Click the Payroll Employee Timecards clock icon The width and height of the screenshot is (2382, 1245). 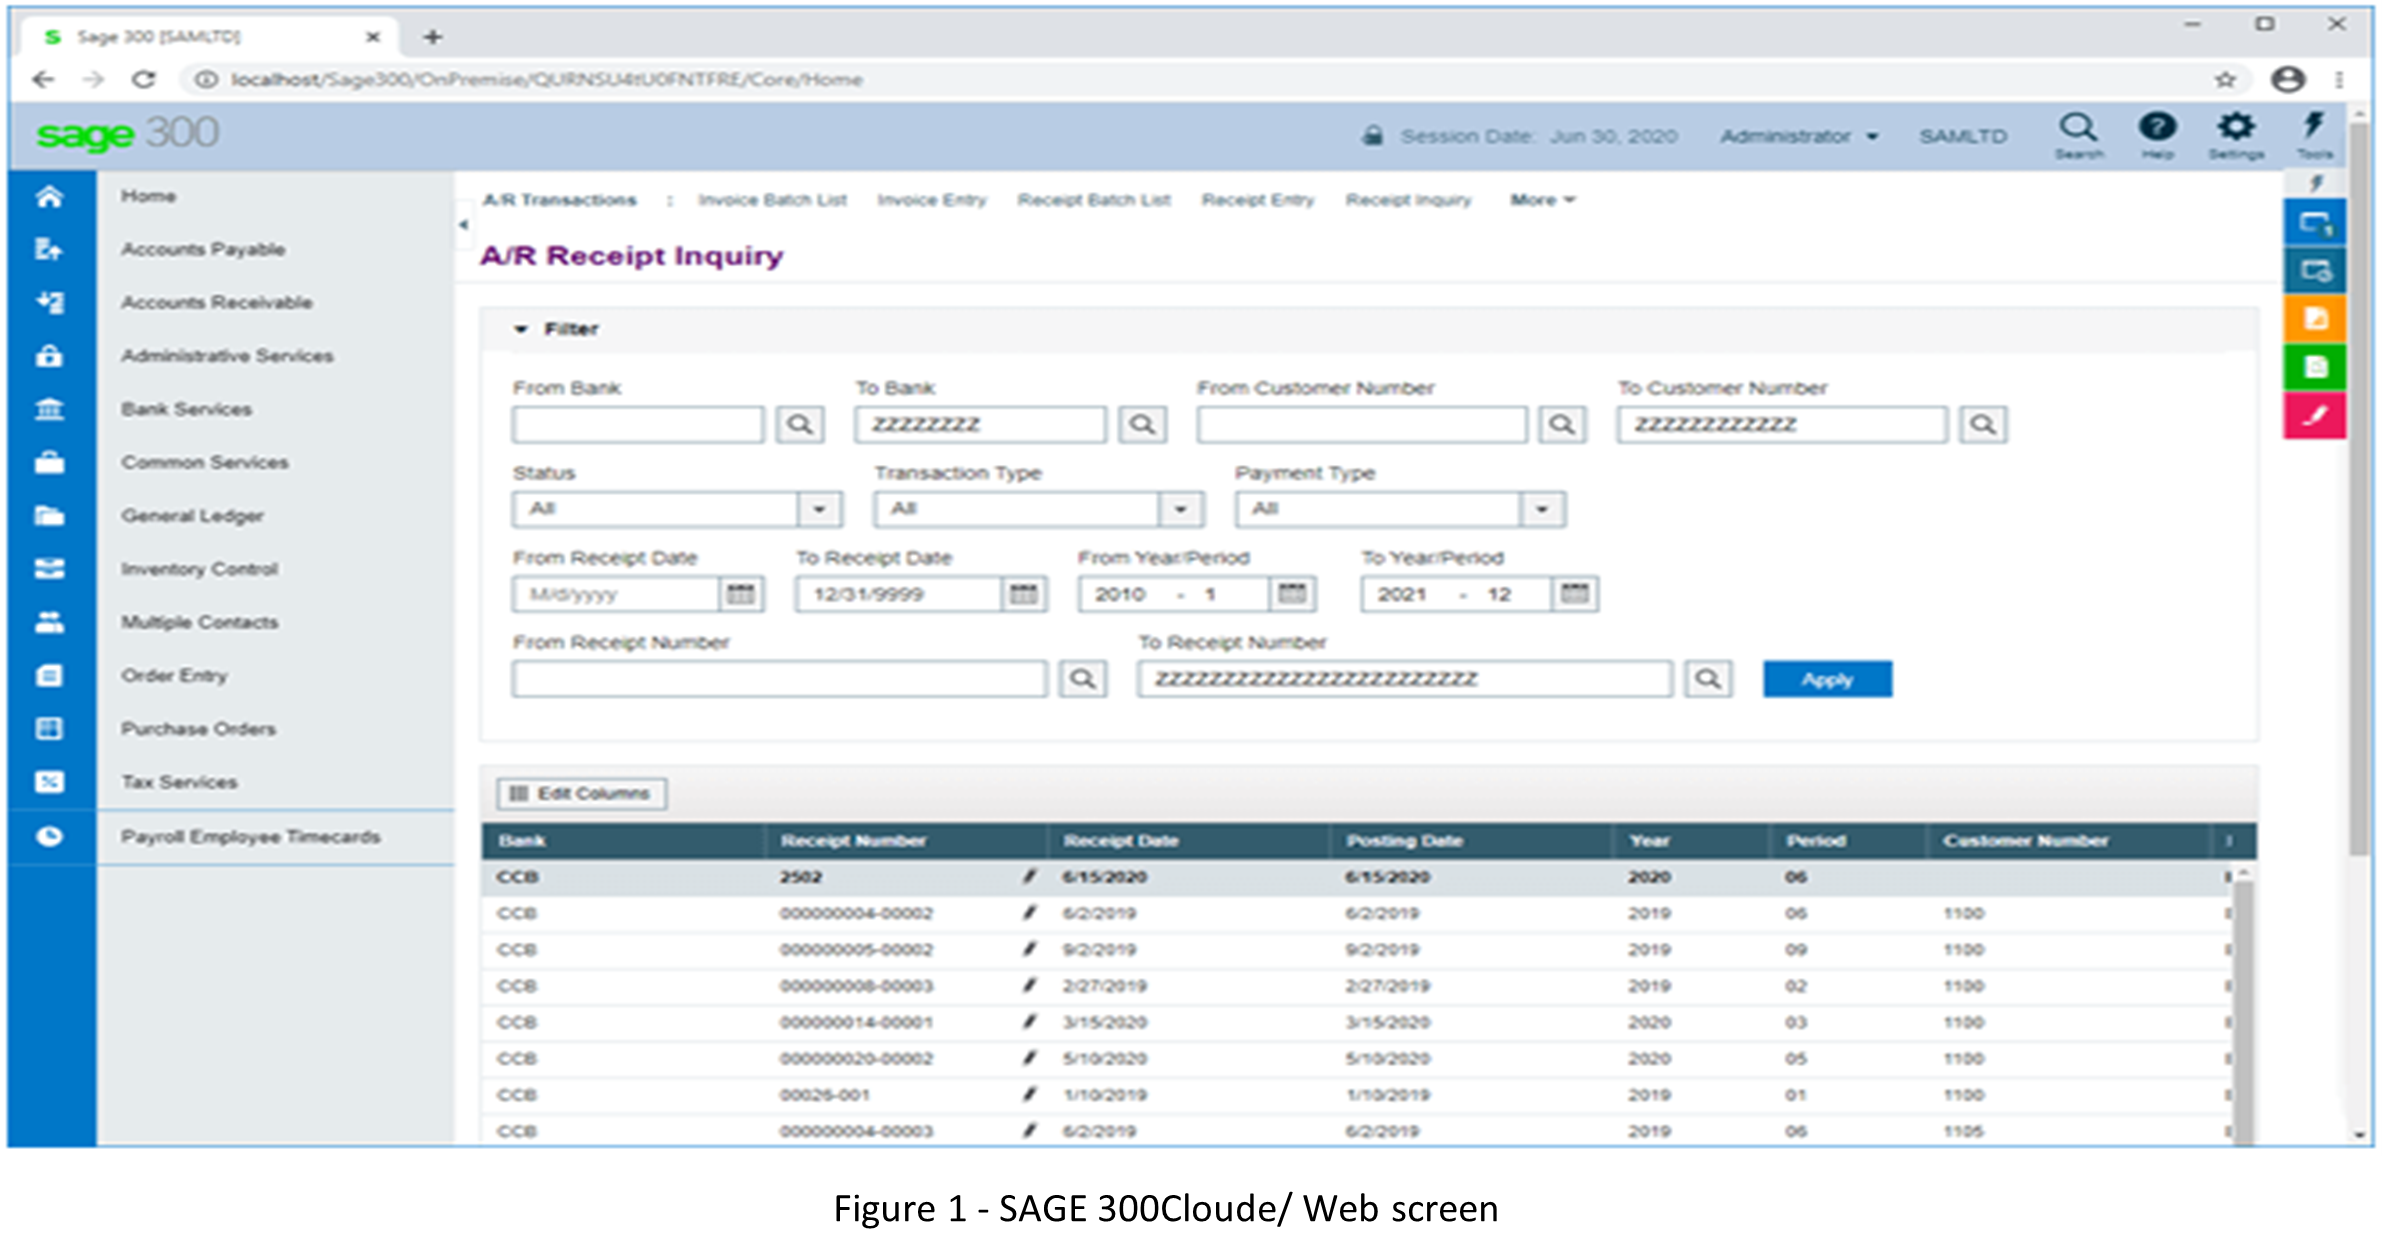coord(49,836)
